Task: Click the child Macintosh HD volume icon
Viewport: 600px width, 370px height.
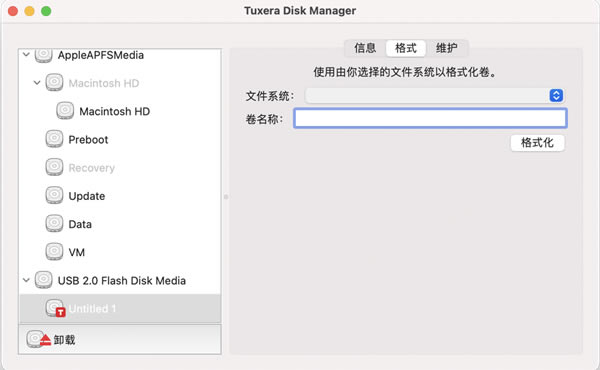Action: pos(65,111)
